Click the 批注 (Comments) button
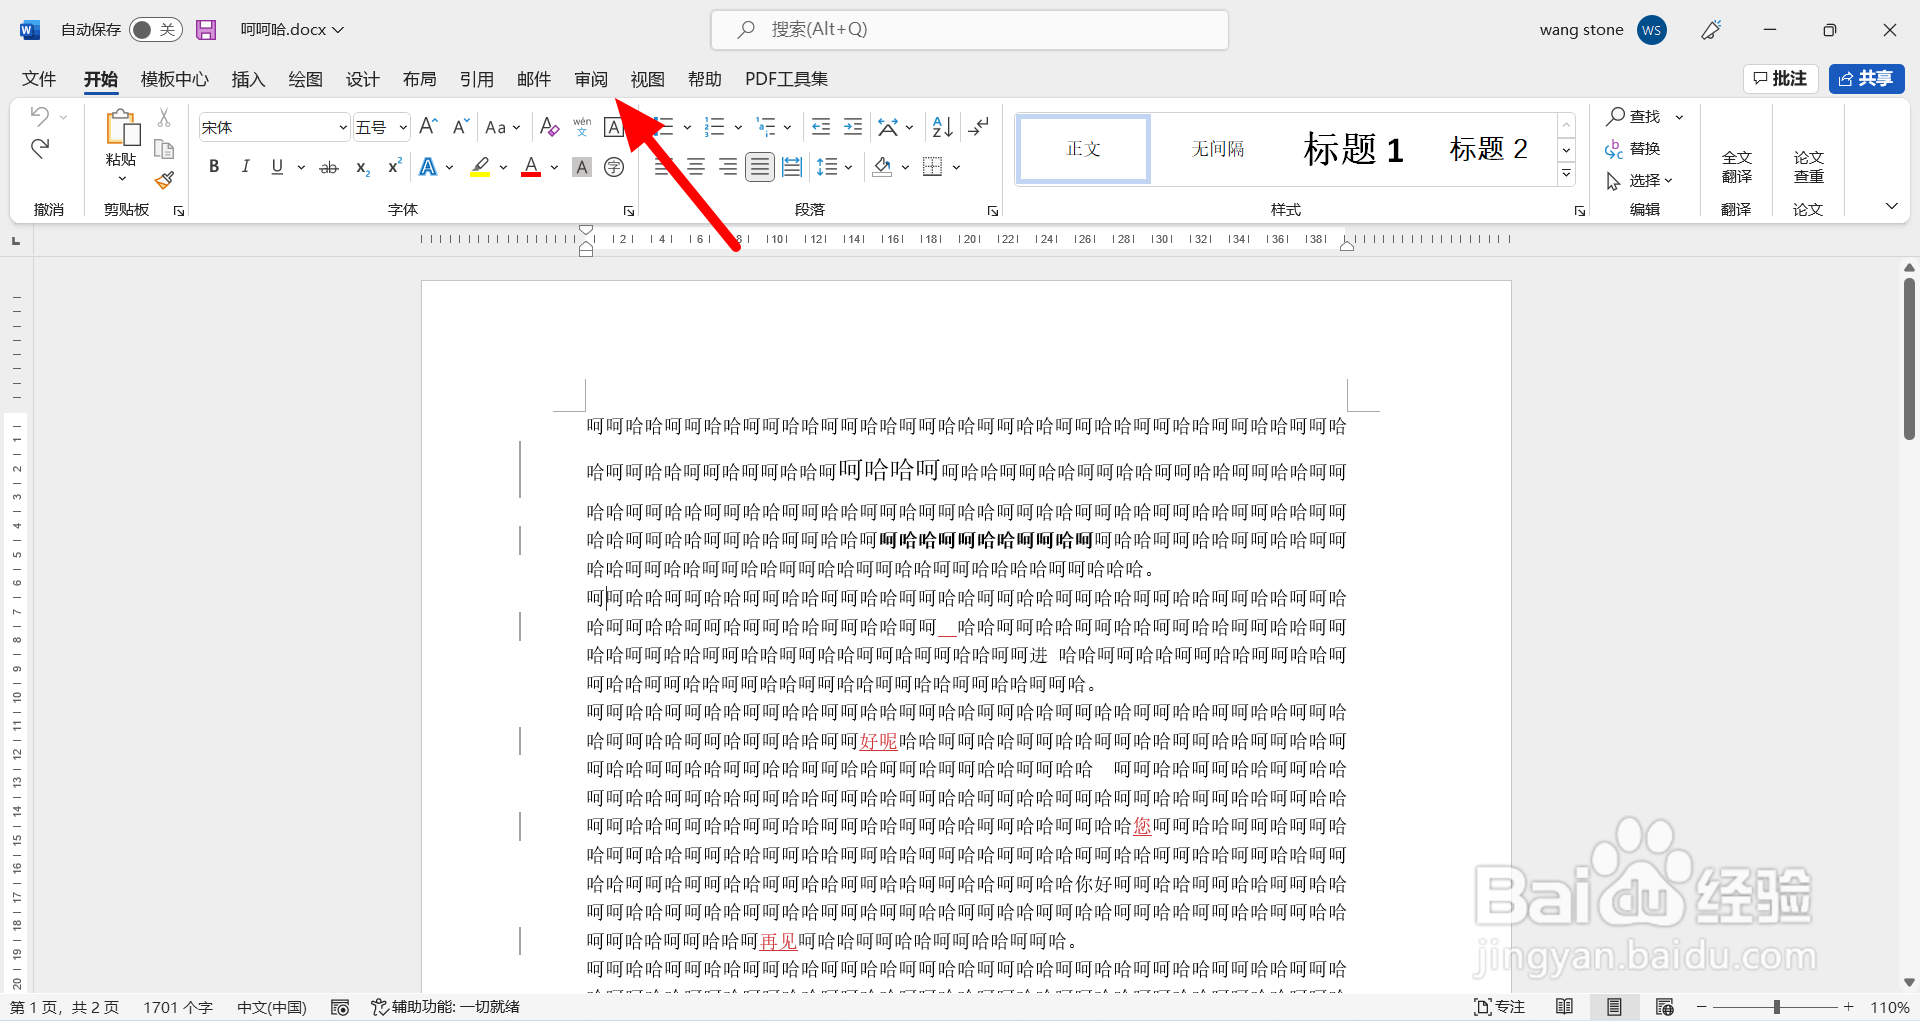The height and width of the screenshot is (1021, 1920). tap(1780, 79)
